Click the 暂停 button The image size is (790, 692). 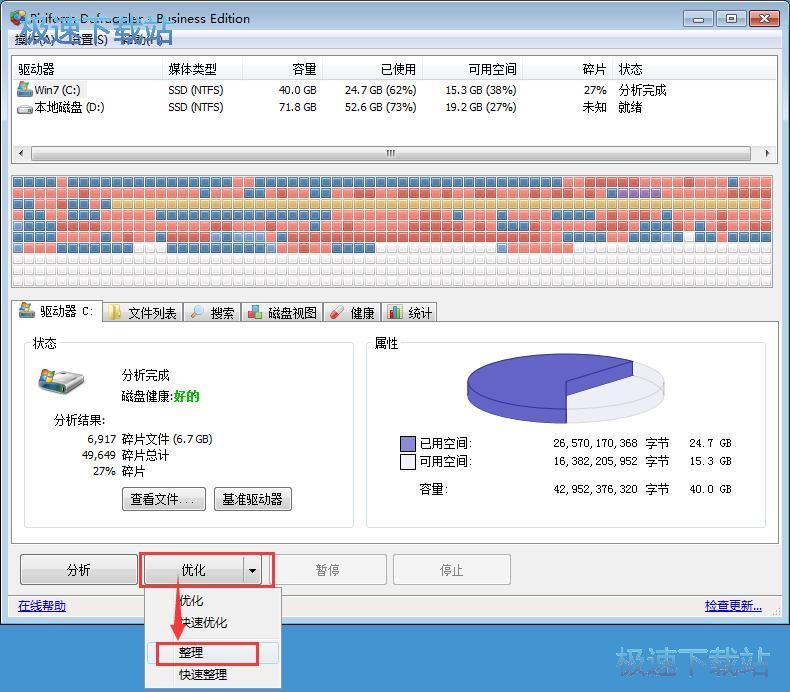tap(327, 570)
